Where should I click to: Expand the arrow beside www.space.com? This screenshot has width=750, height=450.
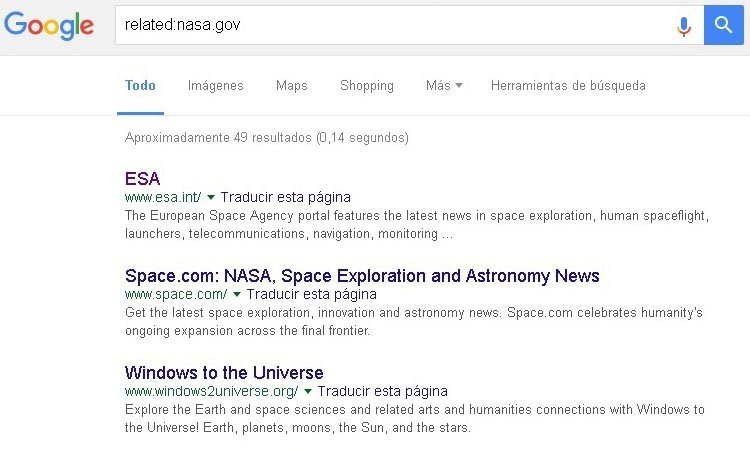(237, 295)
